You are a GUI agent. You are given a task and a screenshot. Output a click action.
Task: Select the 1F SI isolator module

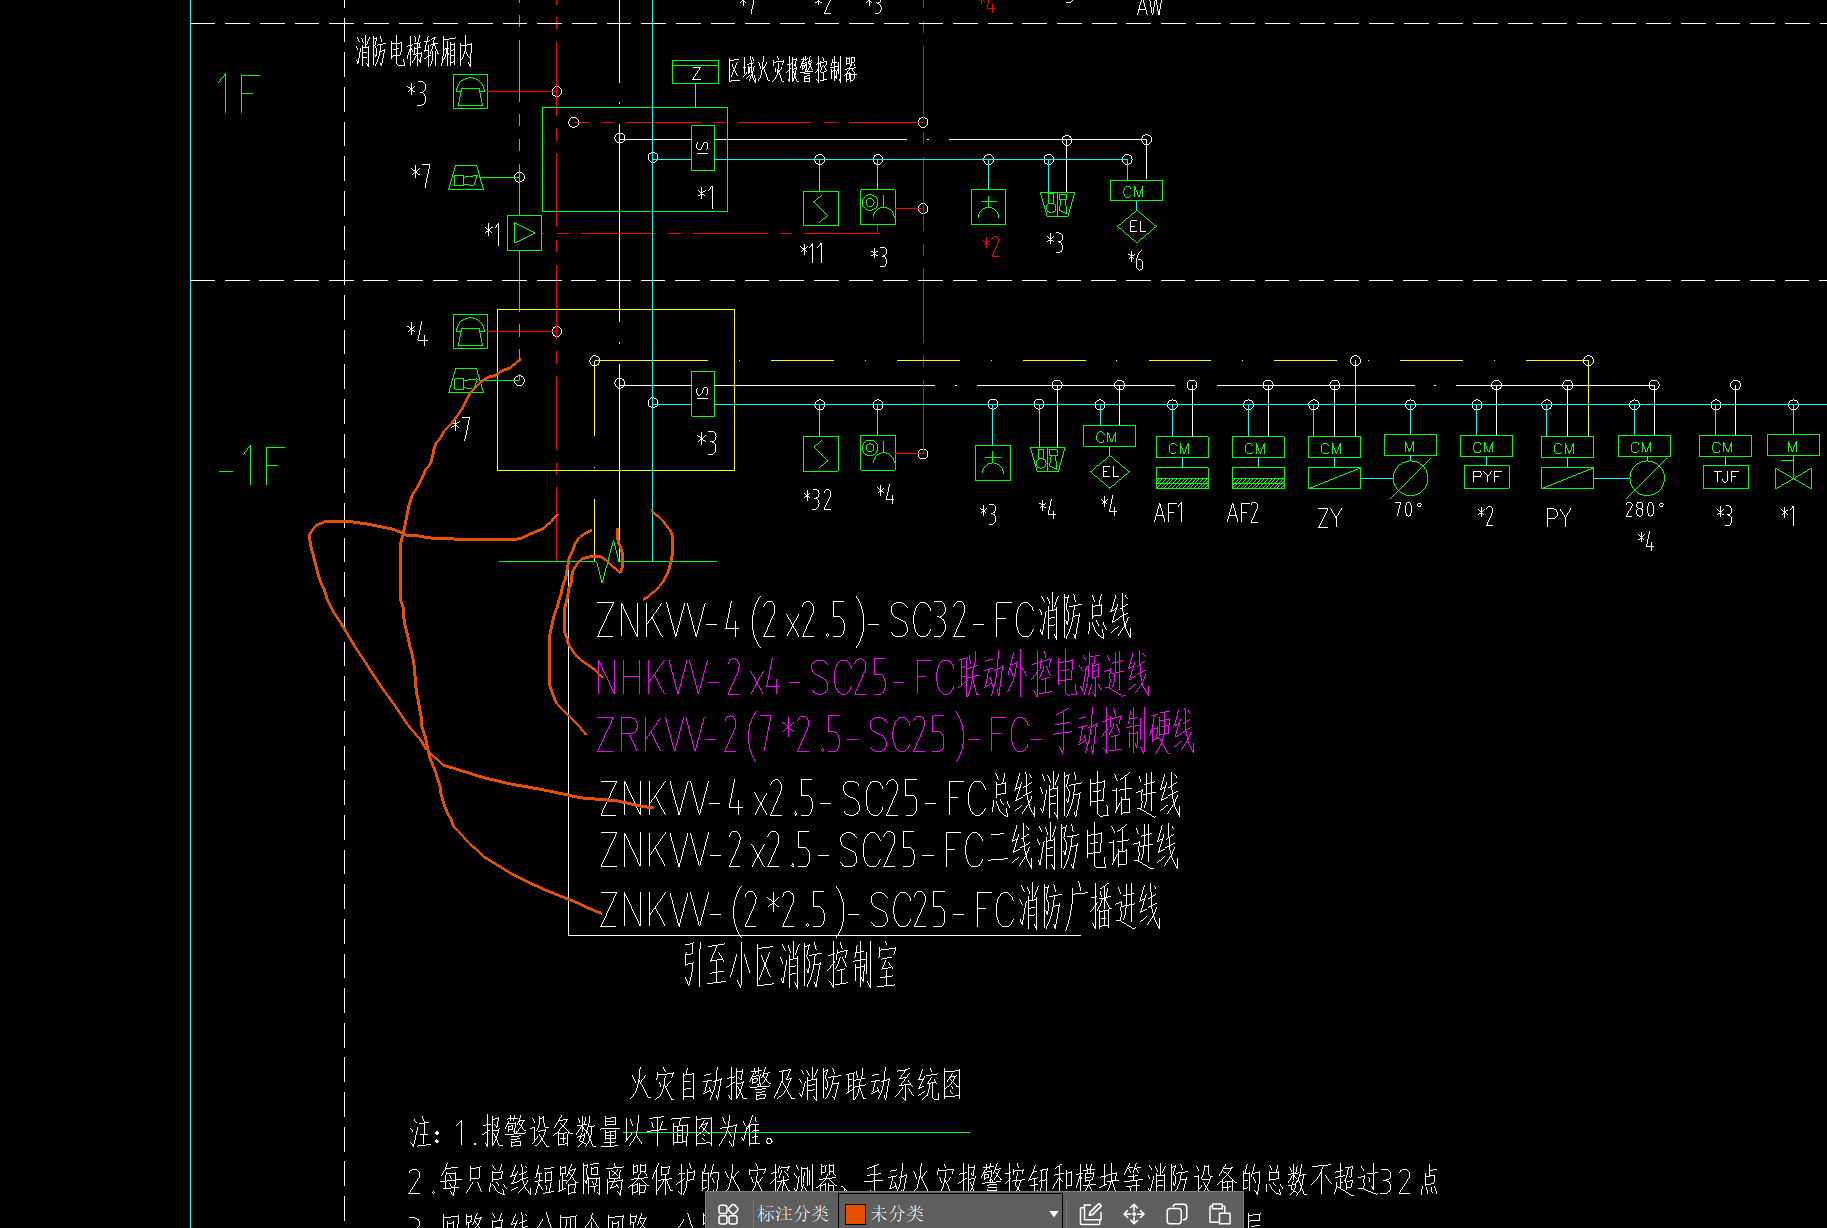(x=703, y=148)
